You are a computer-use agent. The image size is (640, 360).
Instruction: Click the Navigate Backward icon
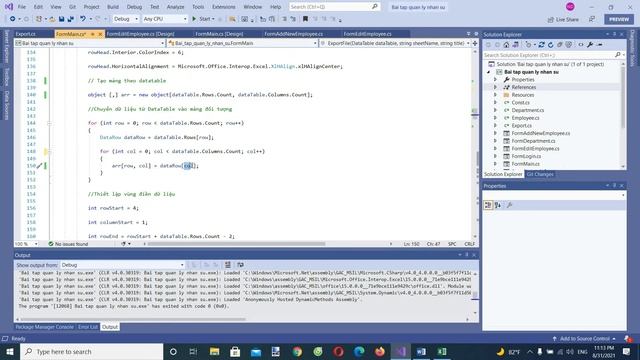point(13,19)
